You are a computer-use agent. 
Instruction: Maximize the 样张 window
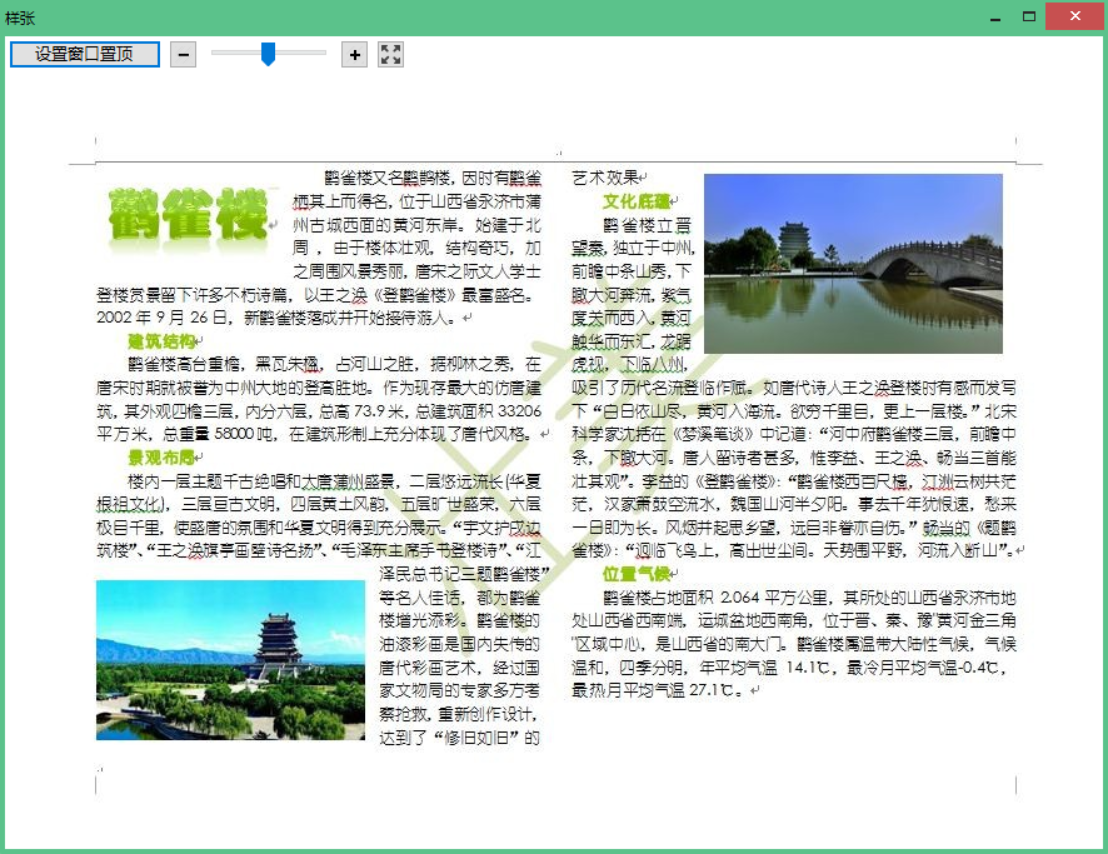point(1028,17)
